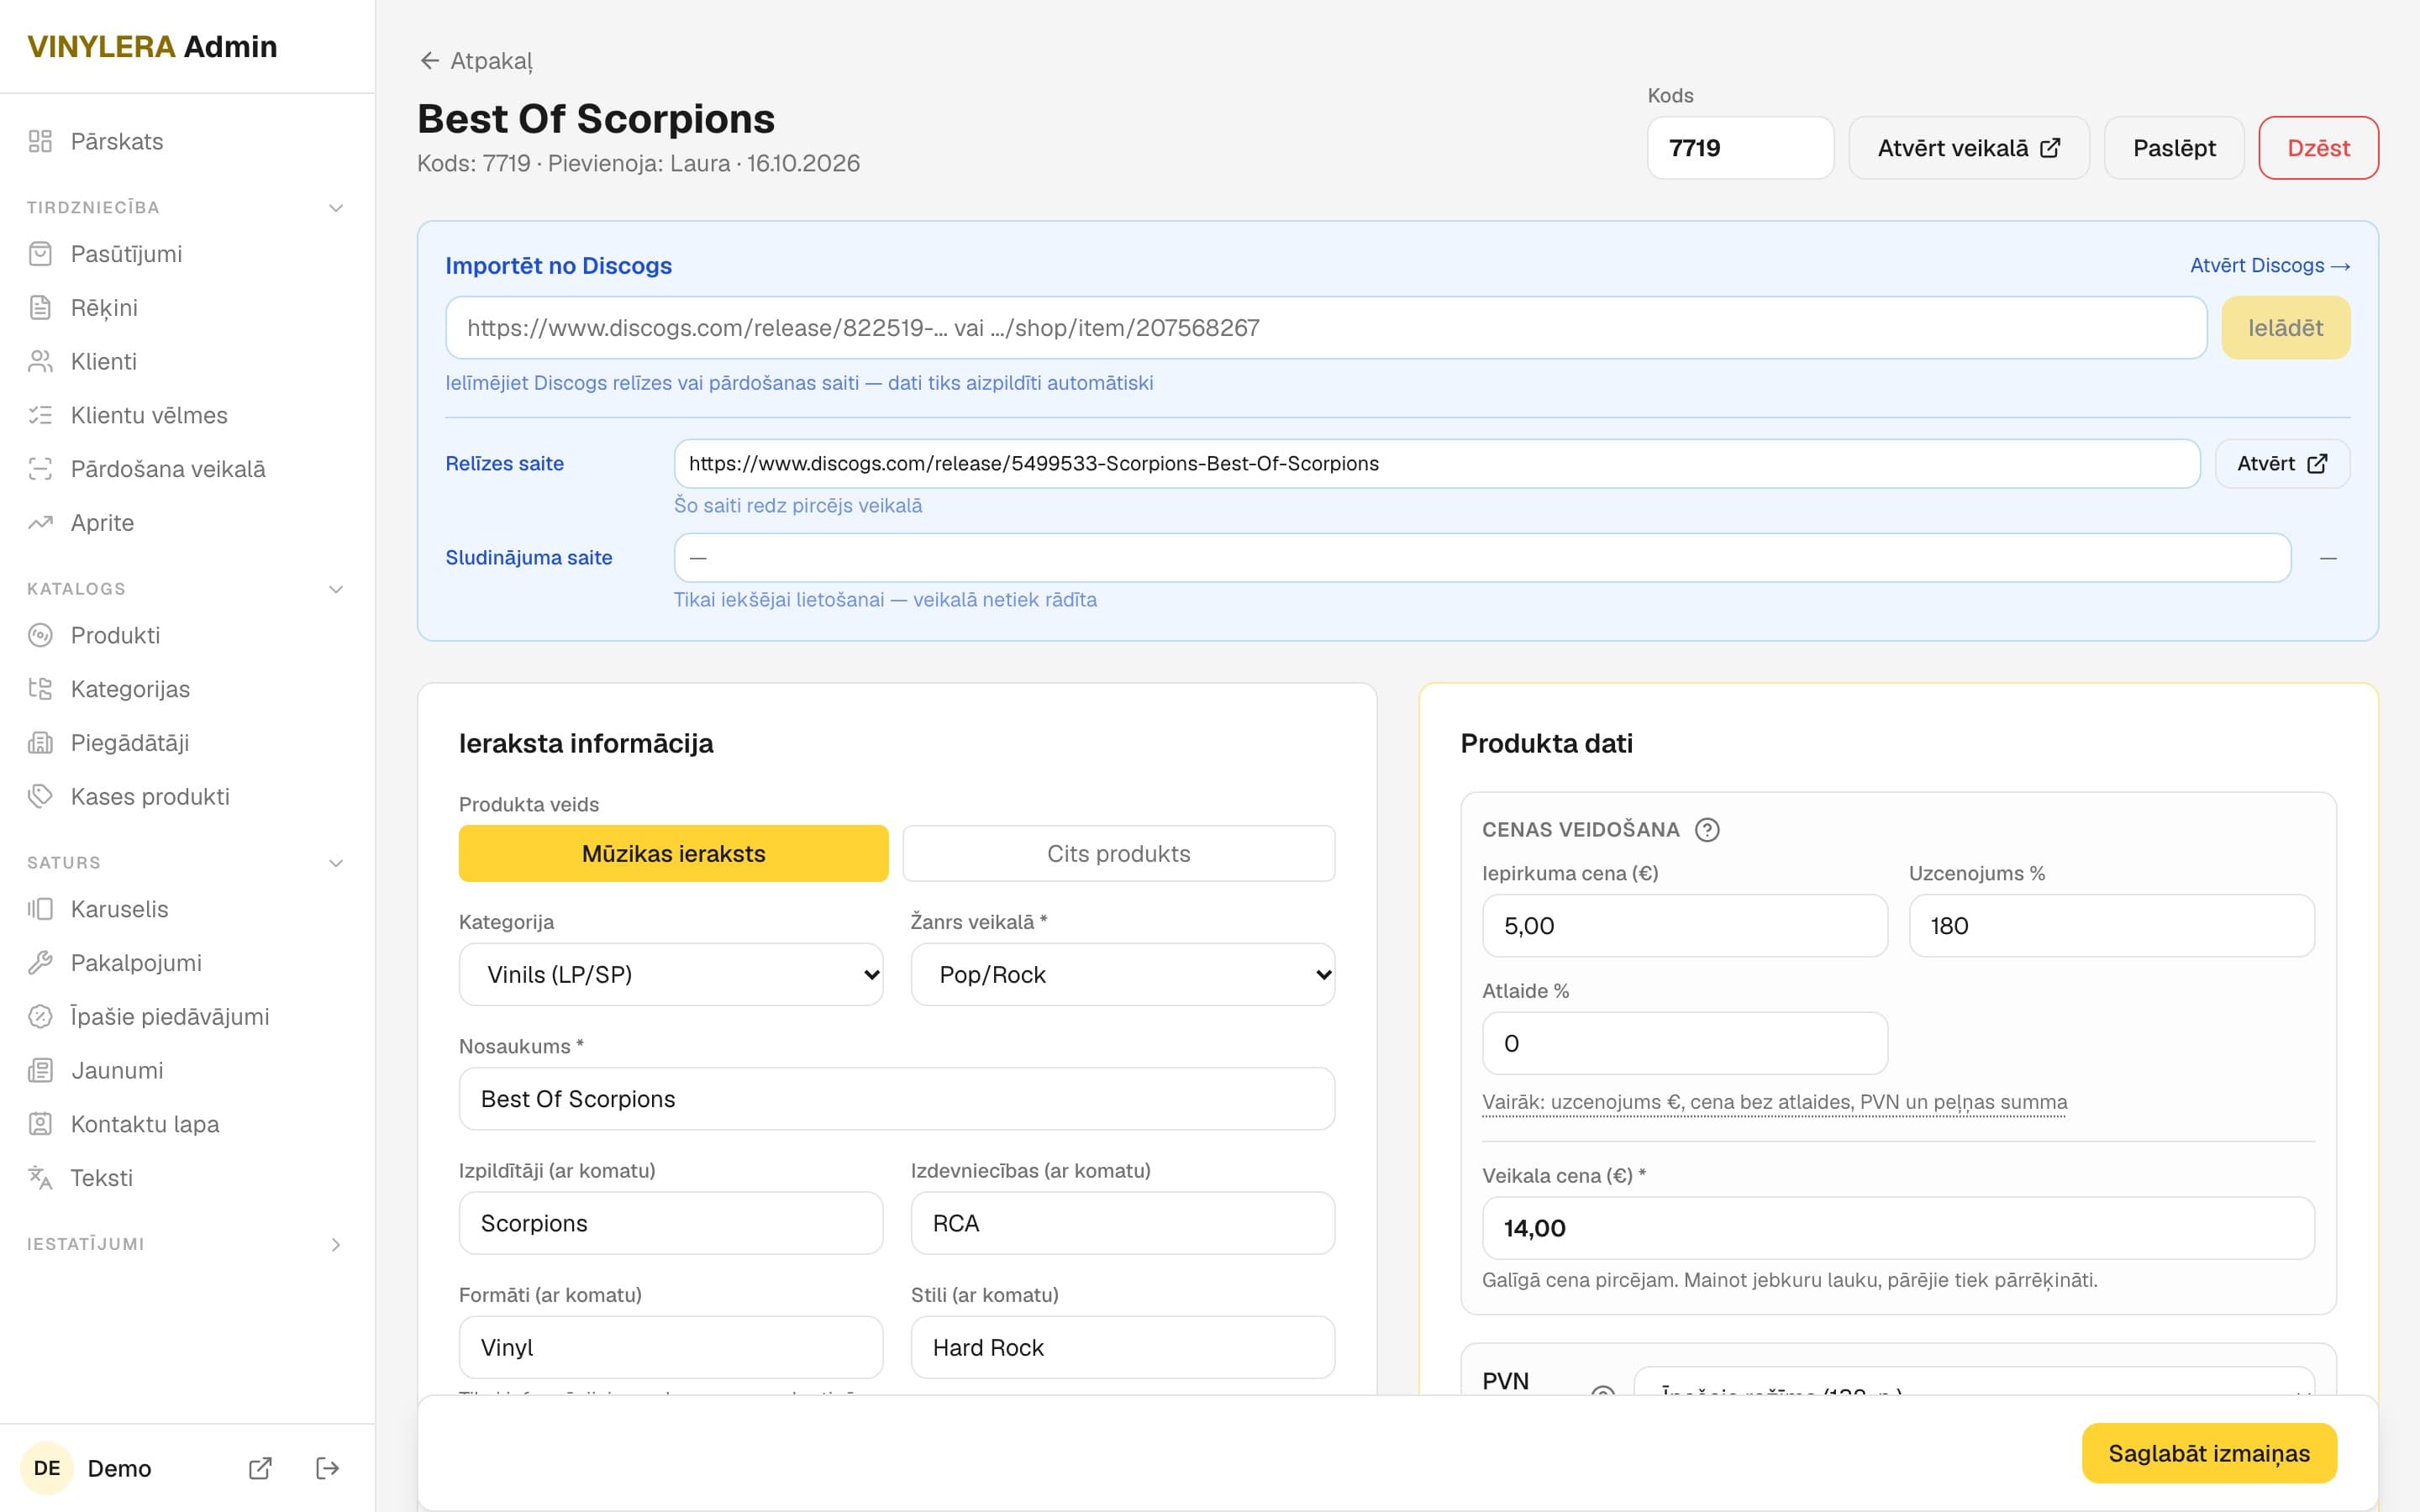Viewport: 2420px width, 1512px height.
Task: Open the Pārskats dashboard icon
Action: tap(40, 141)
